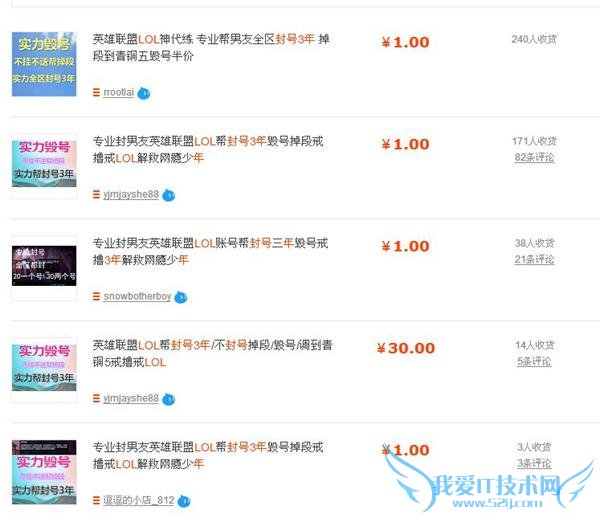Open the 5条评论 reviews link
The width and height of the screenshot is (600, 518).
click(x=534, y=362)
